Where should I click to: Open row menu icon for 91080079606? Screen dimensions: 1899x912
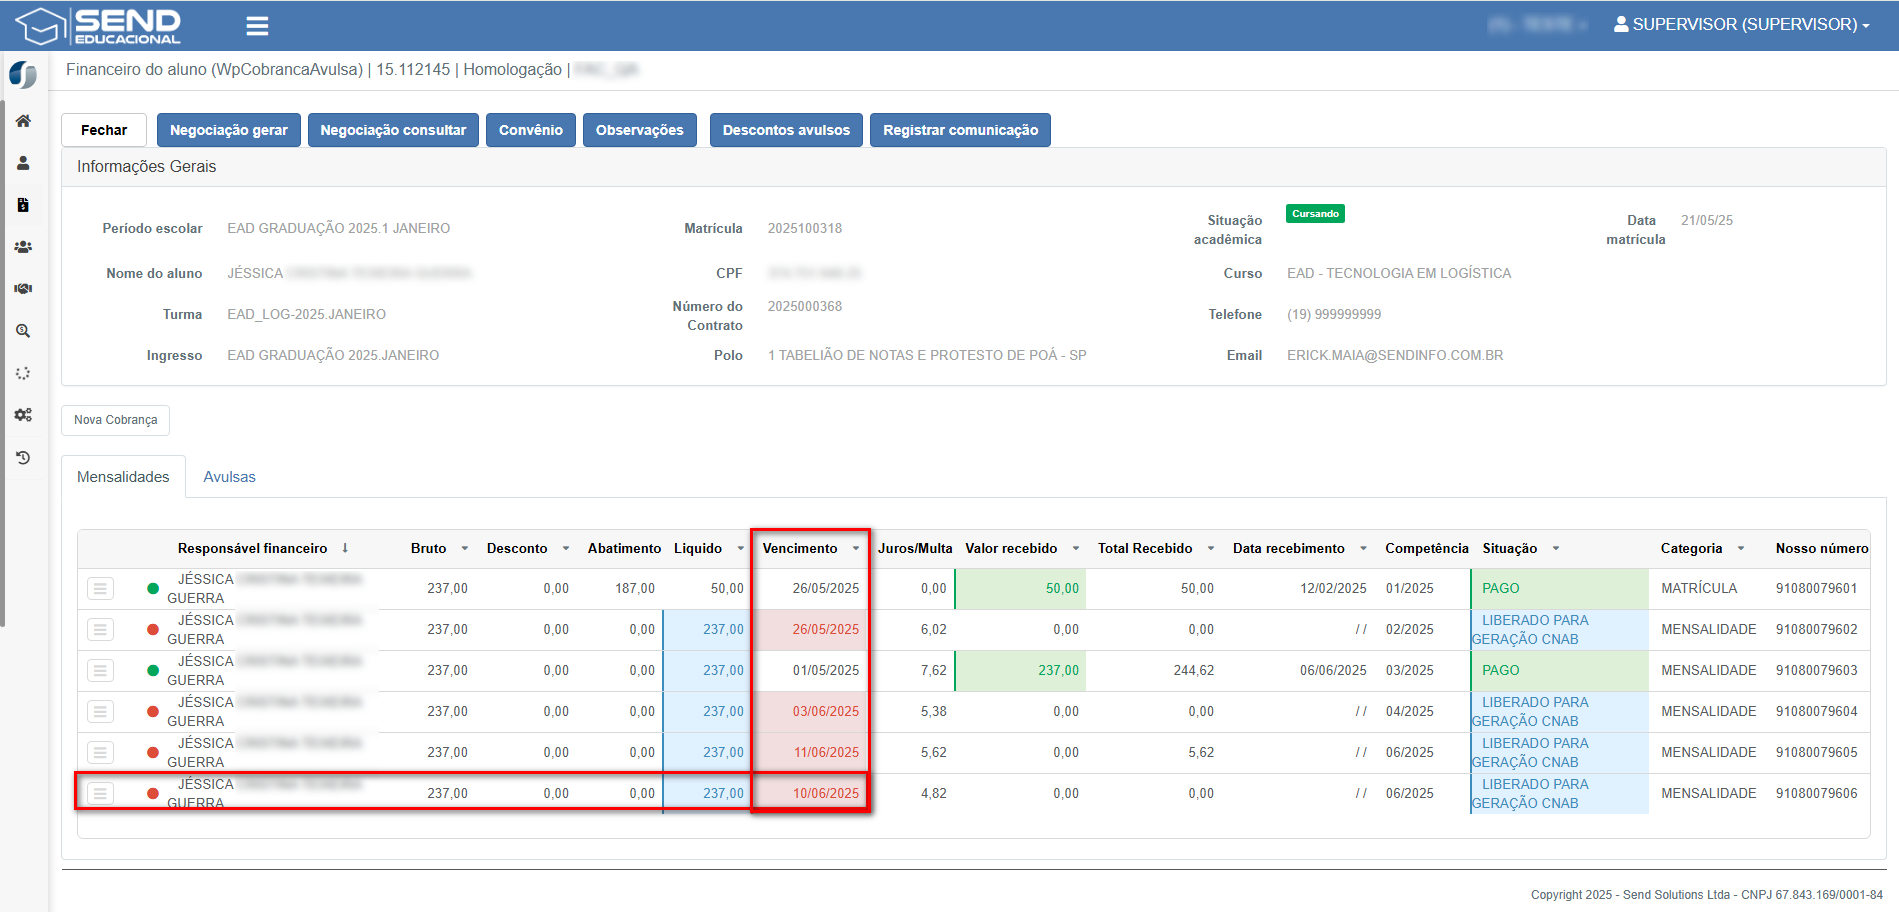[x=100, y=794]
